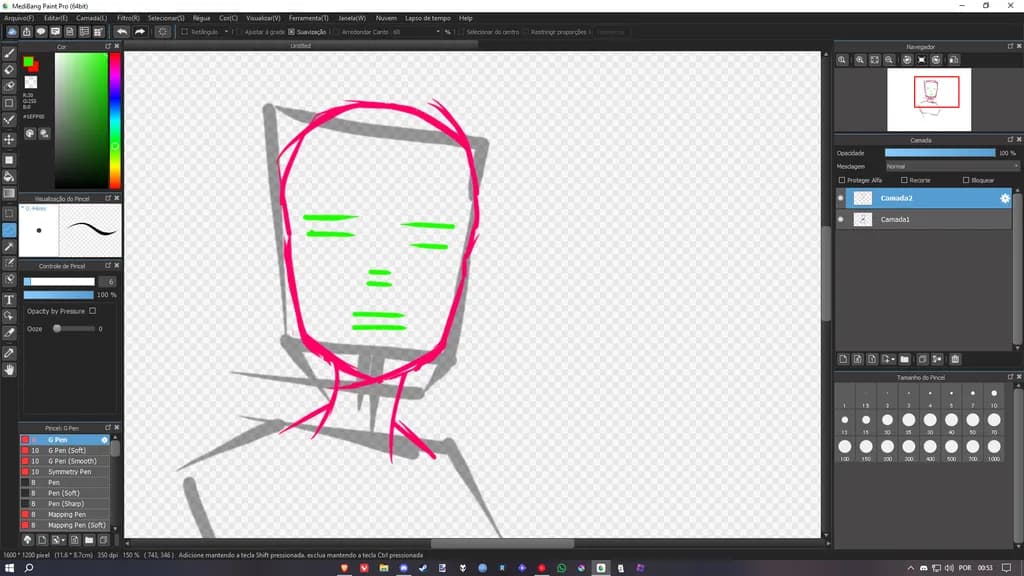Open the Editar menu
The height and width of the screenshot is (576, 1024).
pyautogui.click(x=56, y=18)
